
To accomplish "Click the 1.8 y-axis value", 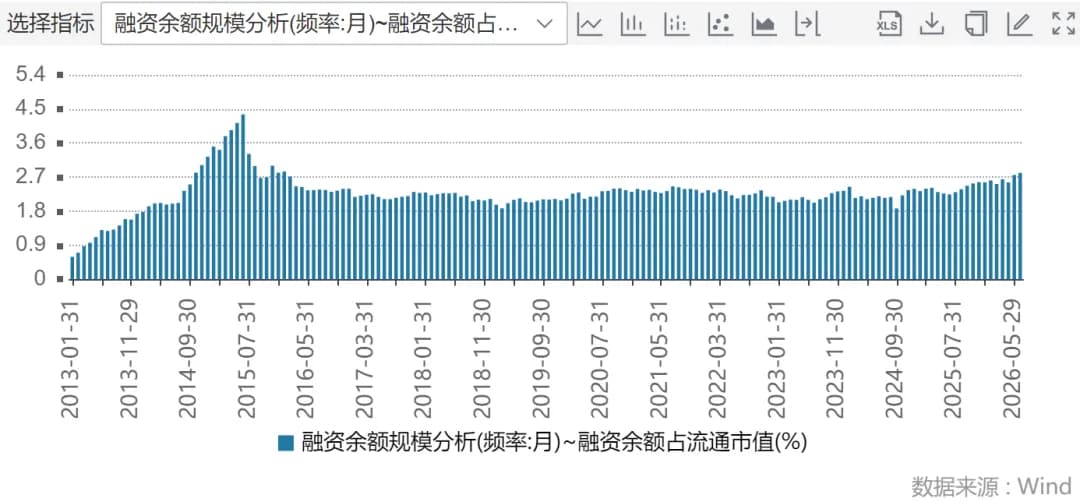I will pos(30,211).
